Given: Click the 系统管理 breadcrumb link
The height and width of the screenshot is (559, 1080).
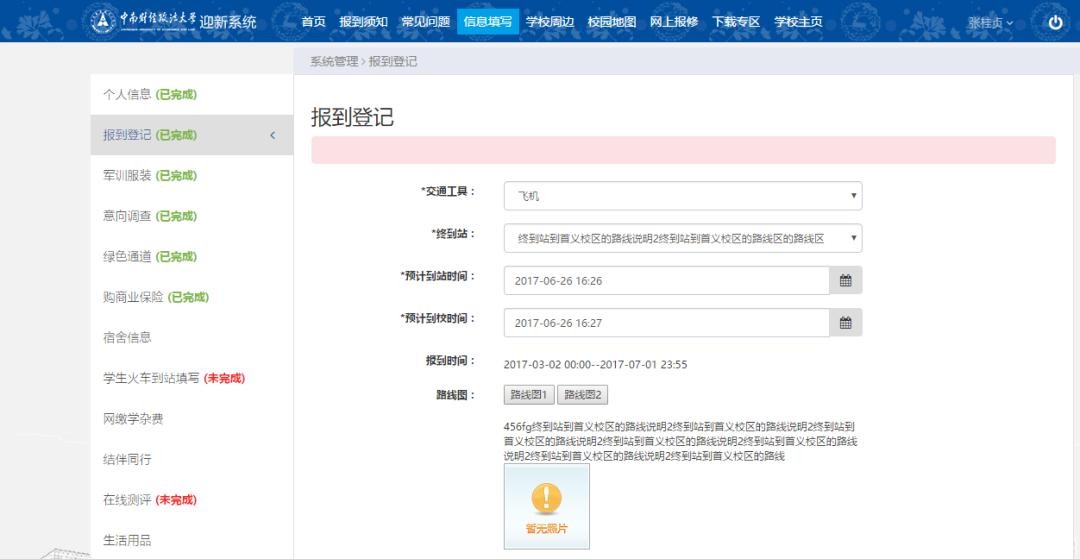Looking at the screenshot, I should [x=333, y=61].
